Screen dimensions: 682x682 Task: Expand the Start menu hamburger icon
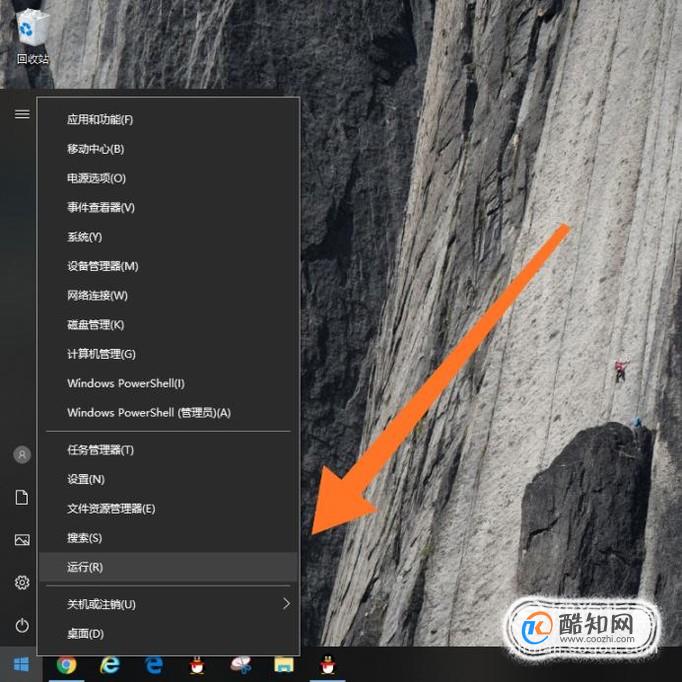(x=22, y=114)
